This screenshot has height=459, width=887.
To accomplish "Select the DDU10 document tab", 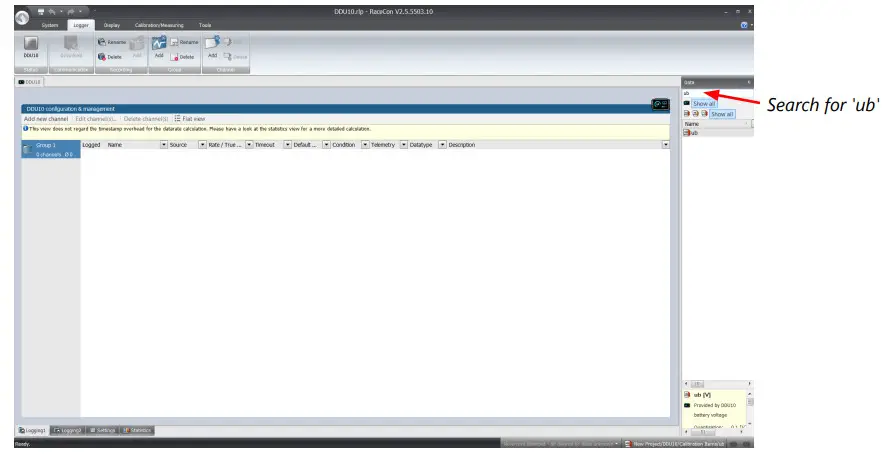I will point(30,82).
